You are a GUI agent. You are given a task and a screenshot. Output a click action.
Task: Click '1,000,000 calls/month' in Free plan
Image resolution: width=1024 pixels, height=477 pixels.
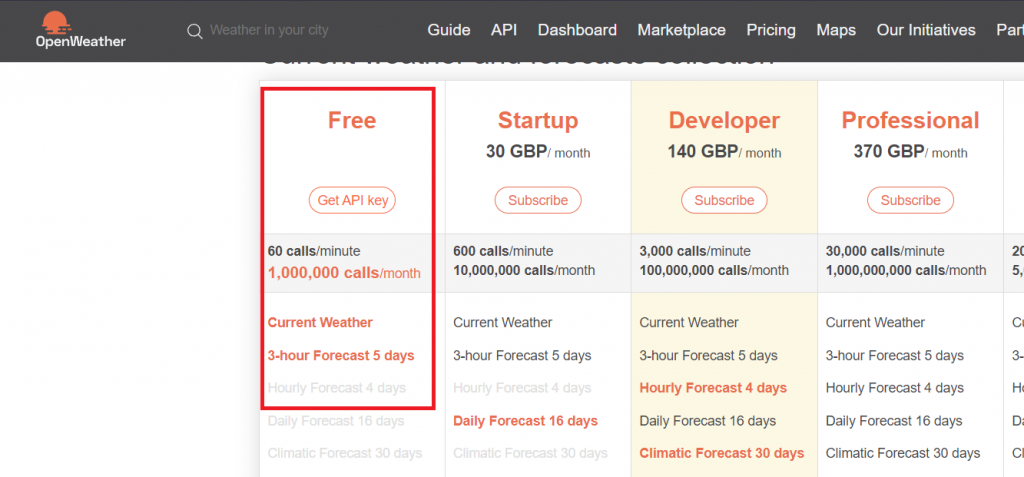[344, 273]
